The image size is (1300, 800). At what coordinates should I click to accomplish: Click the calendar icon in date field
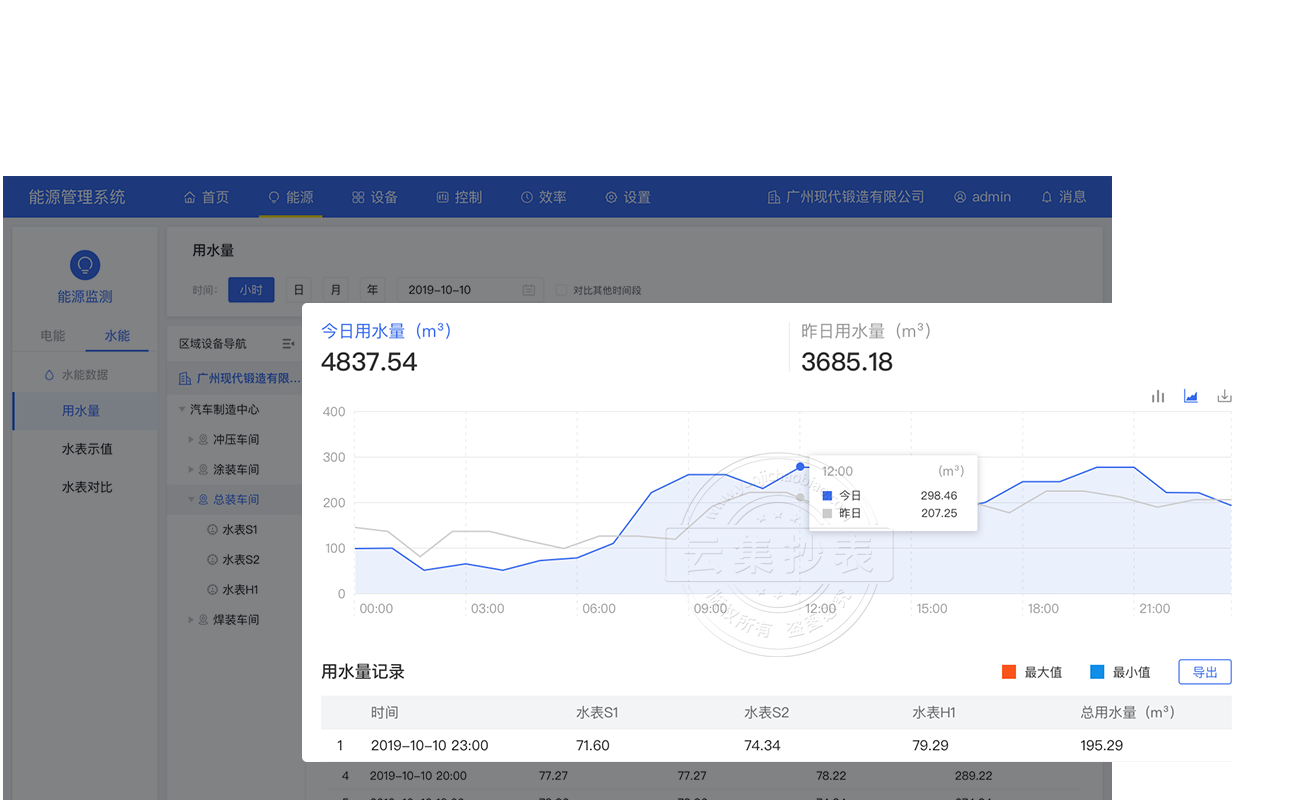529,290
